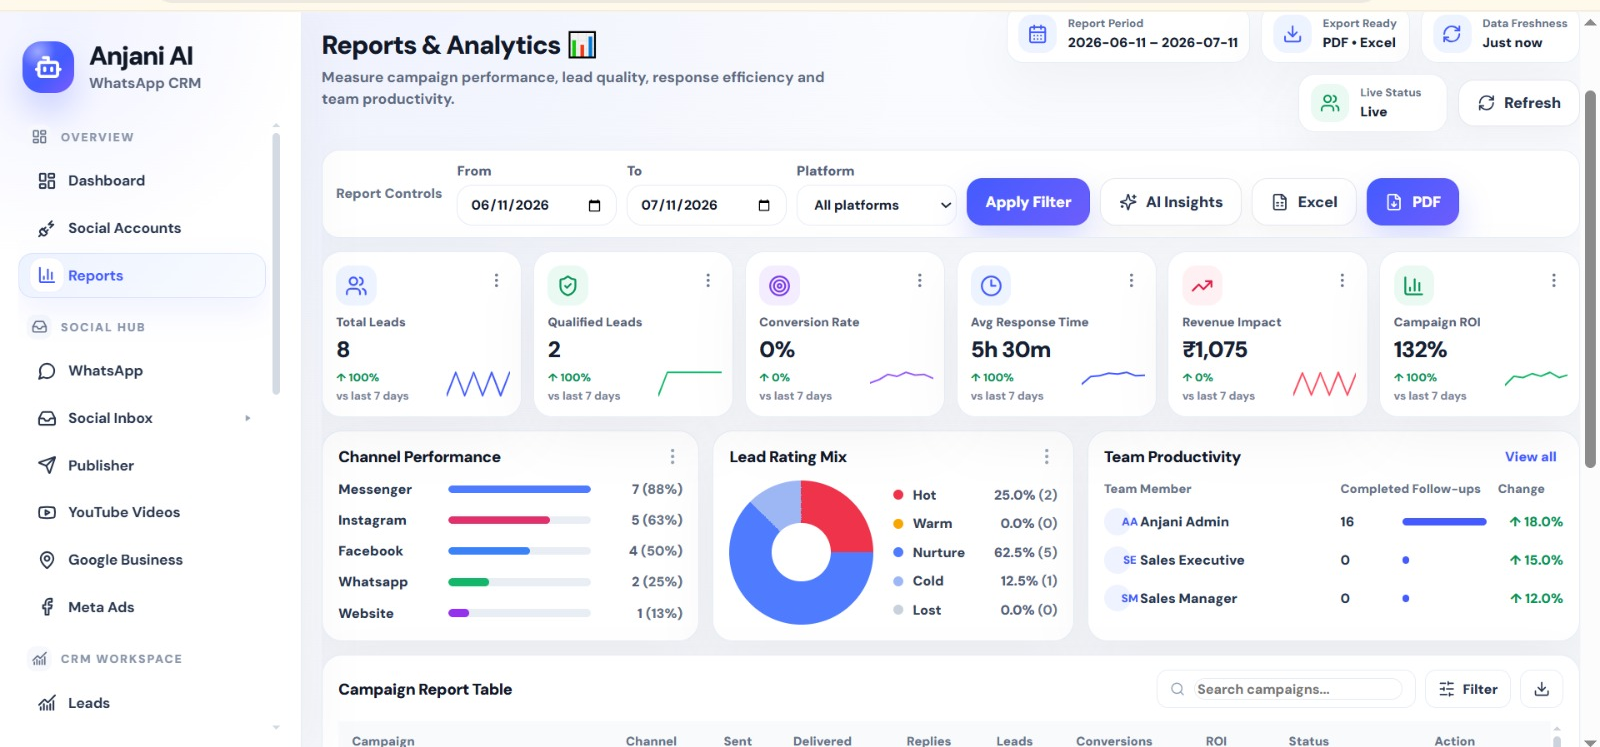
Task: Expand the Social Inbox submenu arrow
Action: tap(248, 418)
